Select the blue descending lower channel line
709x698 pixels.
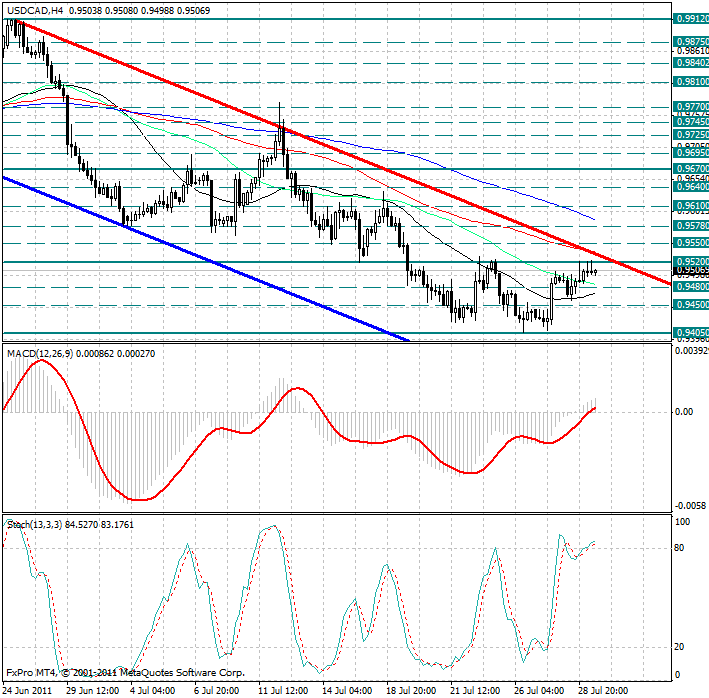200,257
